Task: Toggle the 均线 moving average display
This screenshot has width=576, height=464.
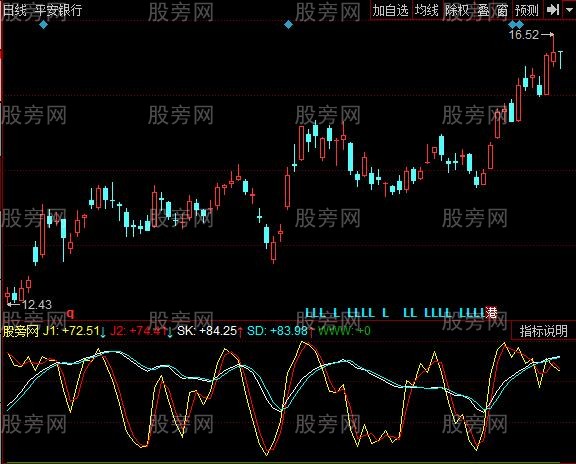Action: 427,10
